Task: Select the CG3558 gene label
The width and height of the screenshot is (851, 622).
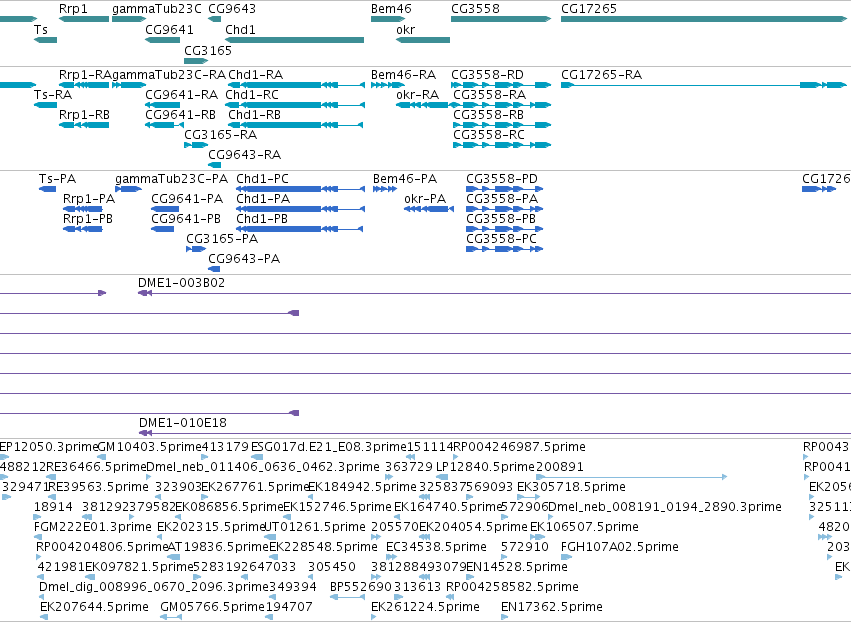Action: [x=475, y=9]
